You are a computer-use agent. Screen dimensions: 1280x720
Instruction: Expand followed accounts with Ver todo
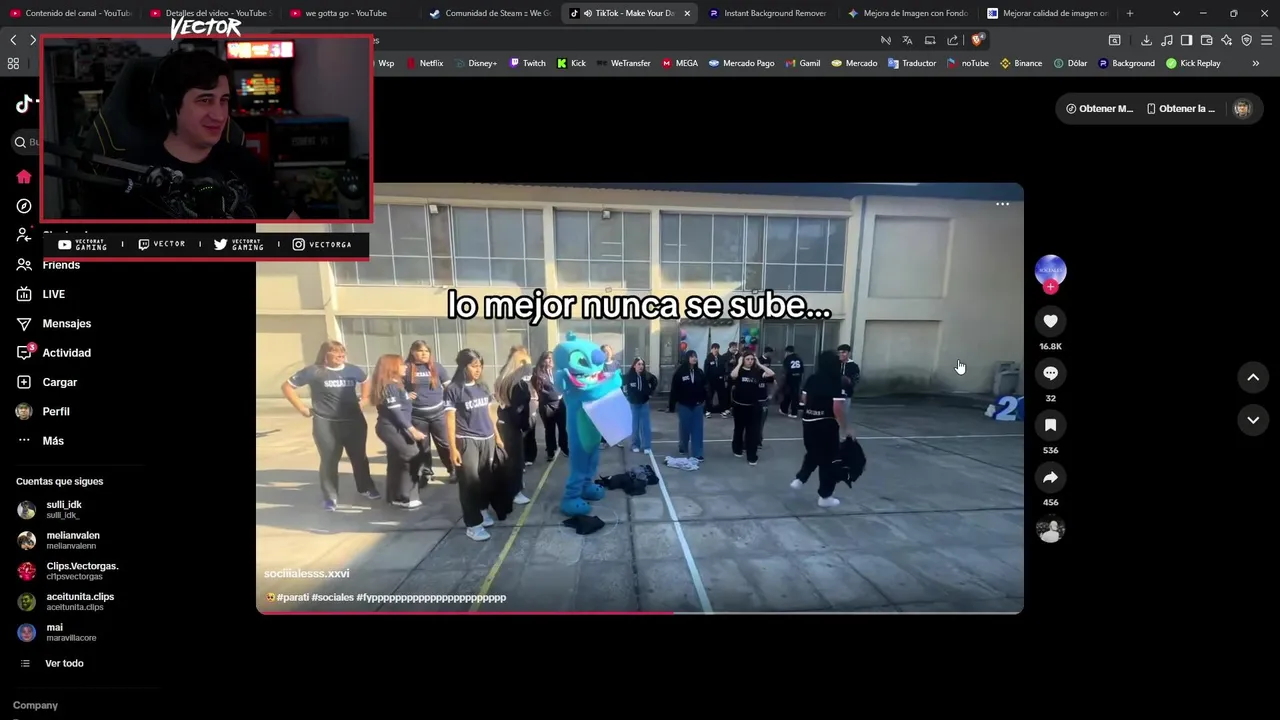[x=52, y=663]
